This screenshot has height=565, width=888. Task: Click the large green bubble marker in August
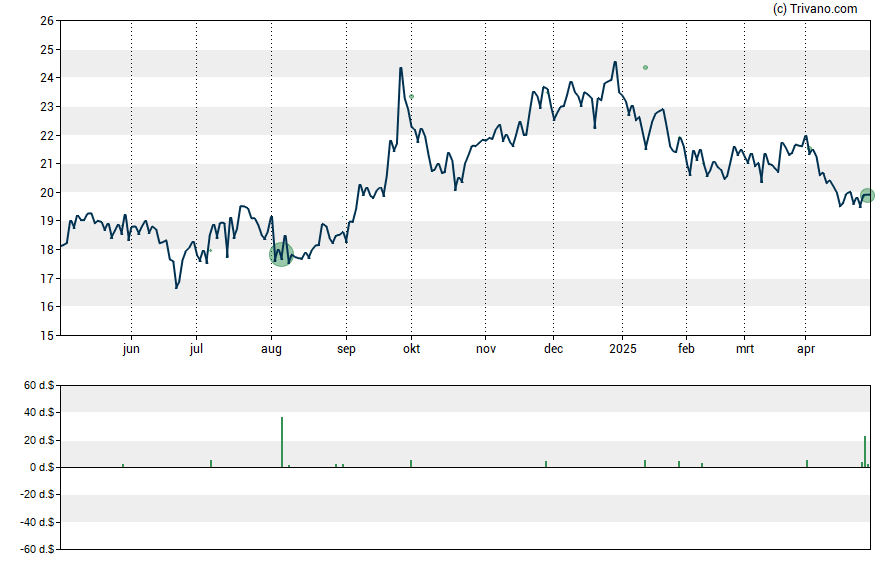pos(281,254)
